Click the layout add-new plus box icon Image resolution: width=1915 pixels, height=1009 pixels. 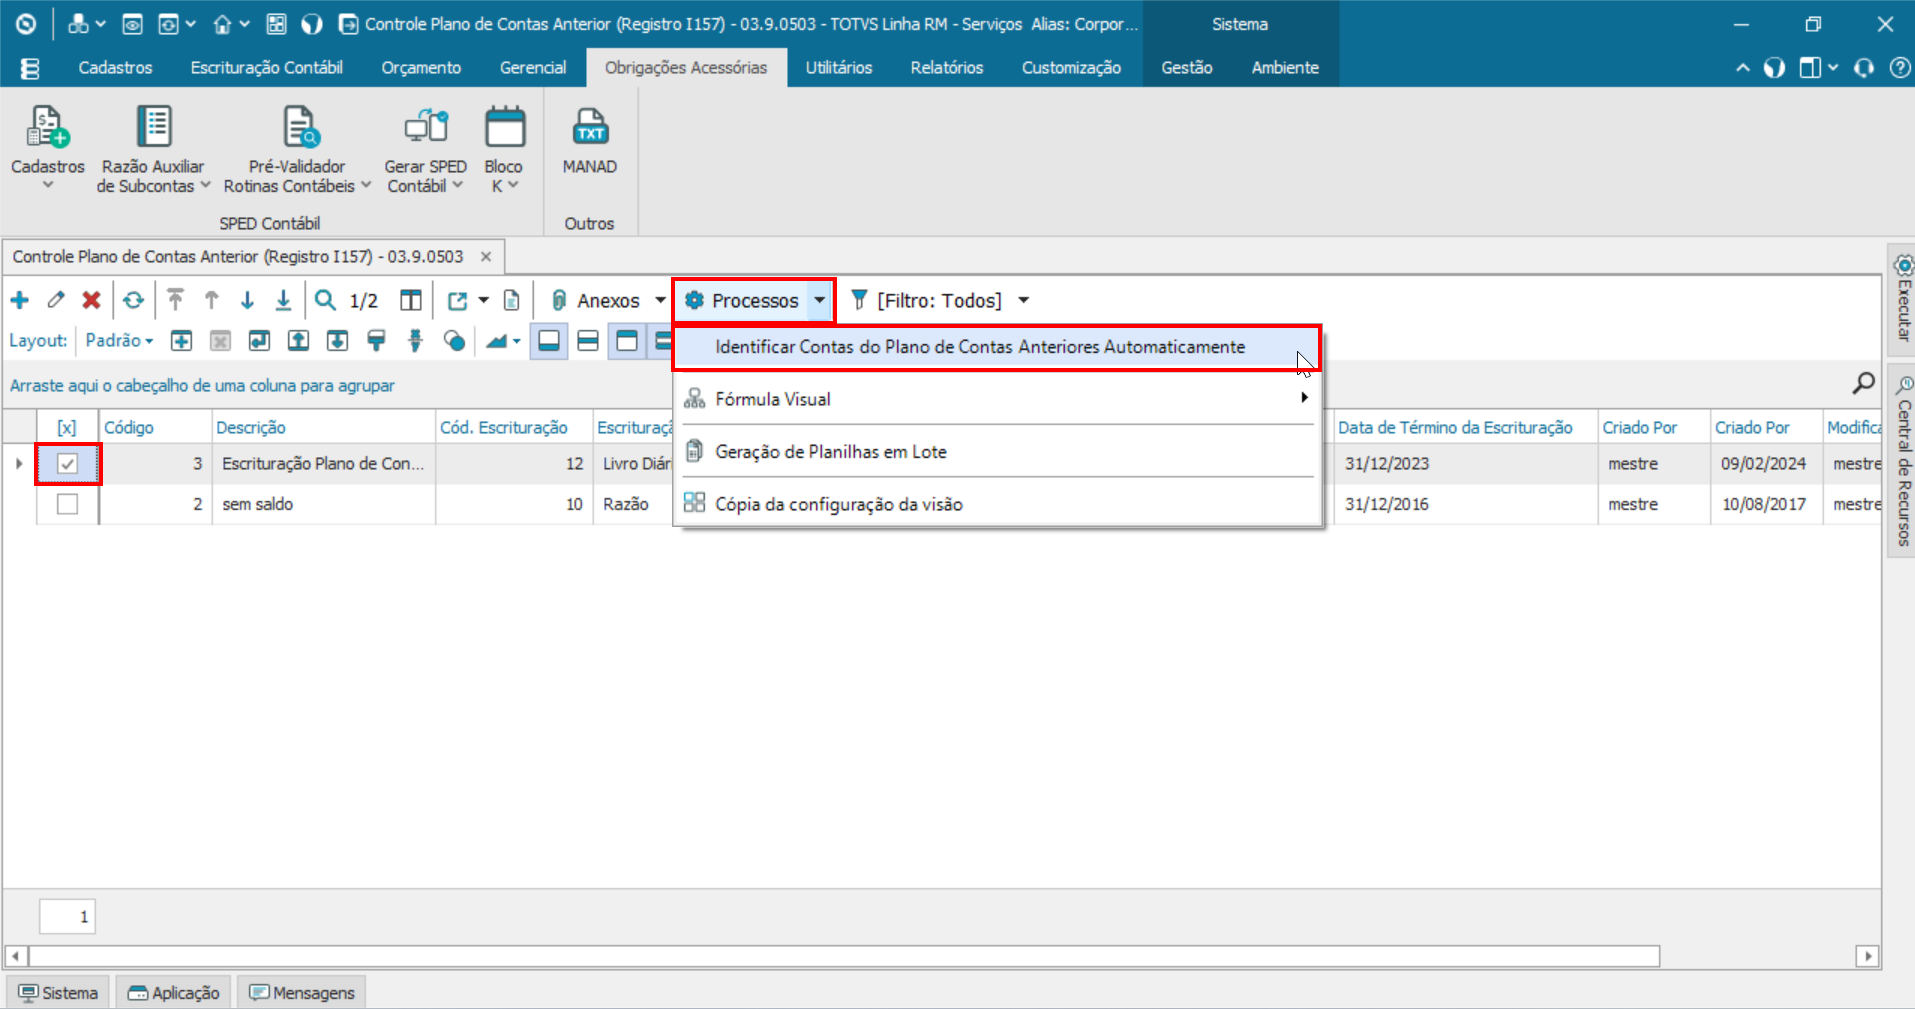(181, 341)
